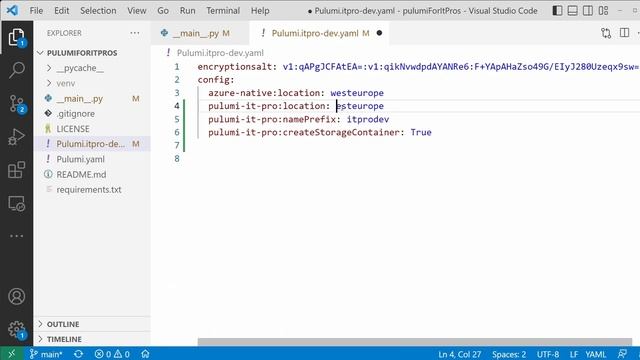
Task: Expand the OUTLINE section
Action: click(92, 324)
